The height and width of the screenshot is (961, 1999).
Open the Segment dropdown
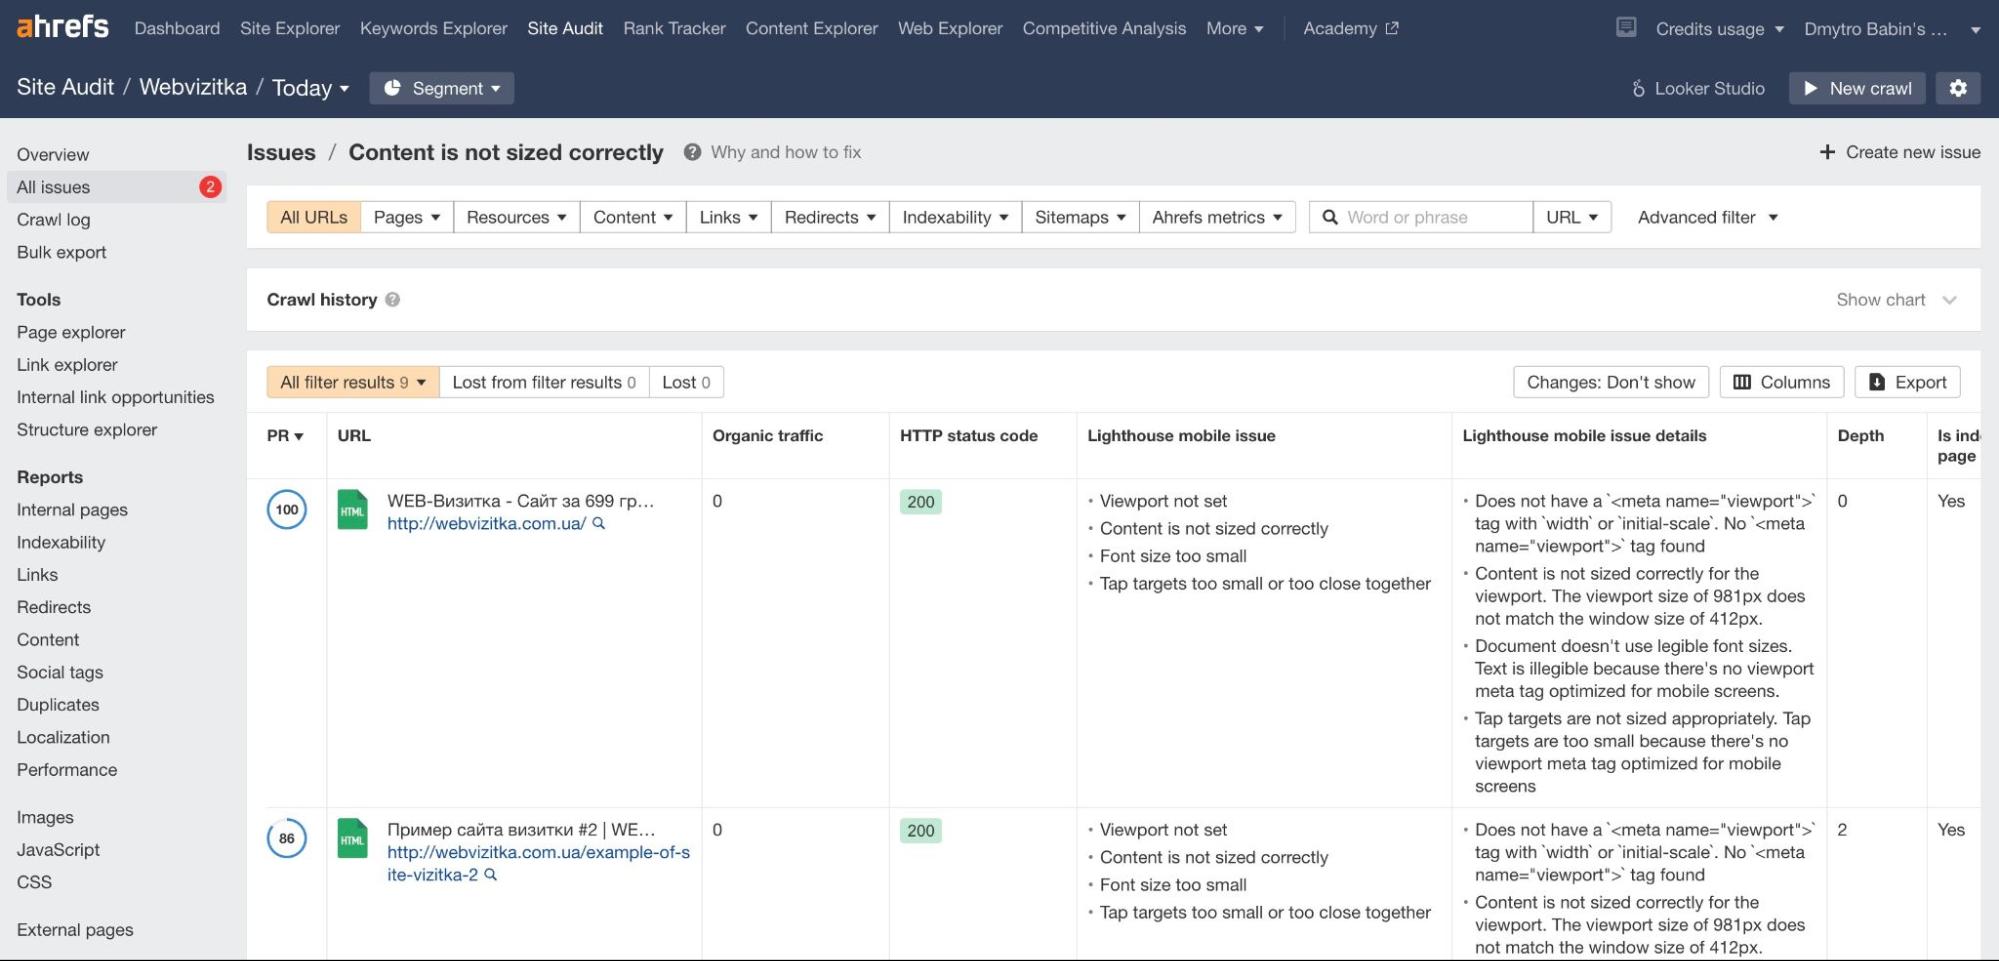(x=441, y=88)
